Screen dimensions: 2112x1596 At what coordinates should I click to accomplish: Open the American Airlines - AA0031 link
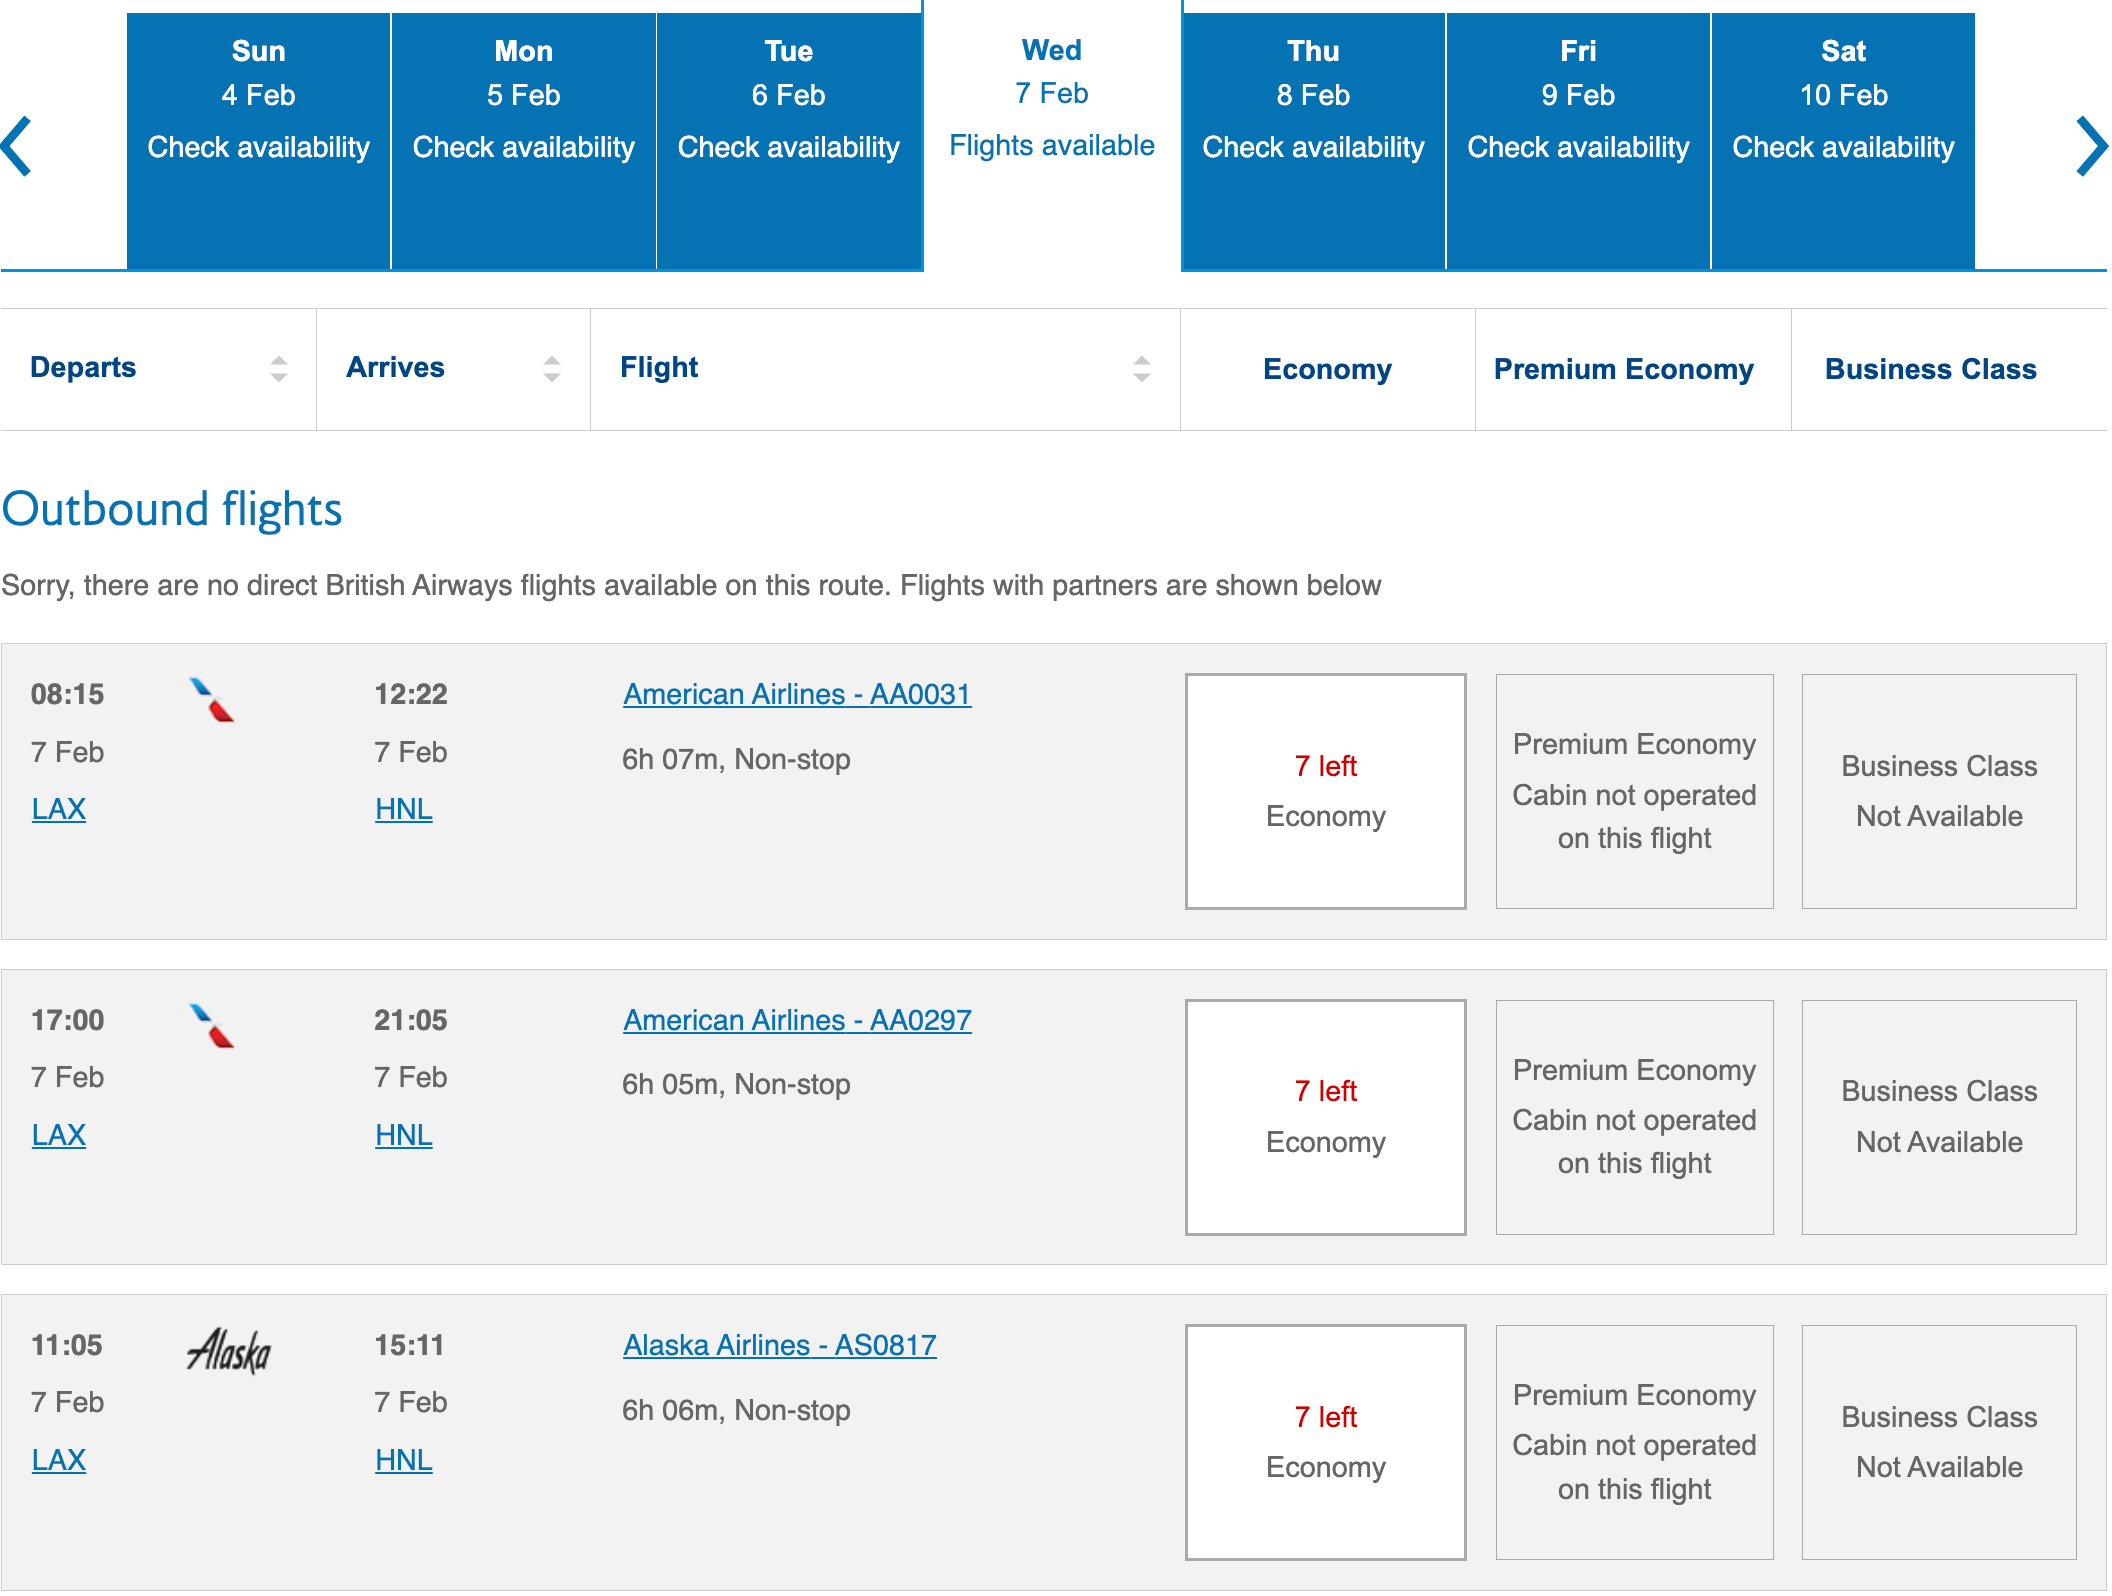797,693
